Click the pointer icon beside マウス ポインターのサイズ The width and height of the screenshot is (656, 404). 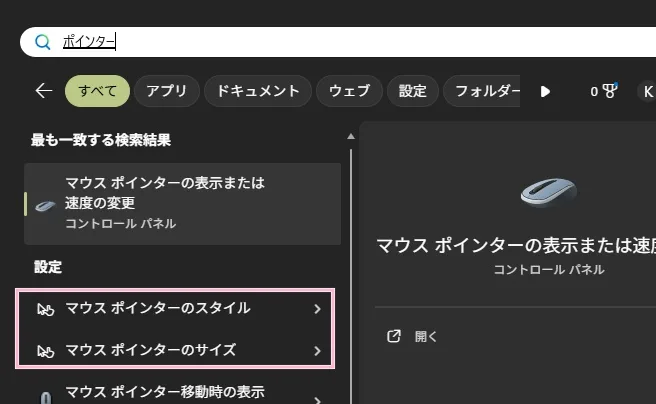pos(46,351)
